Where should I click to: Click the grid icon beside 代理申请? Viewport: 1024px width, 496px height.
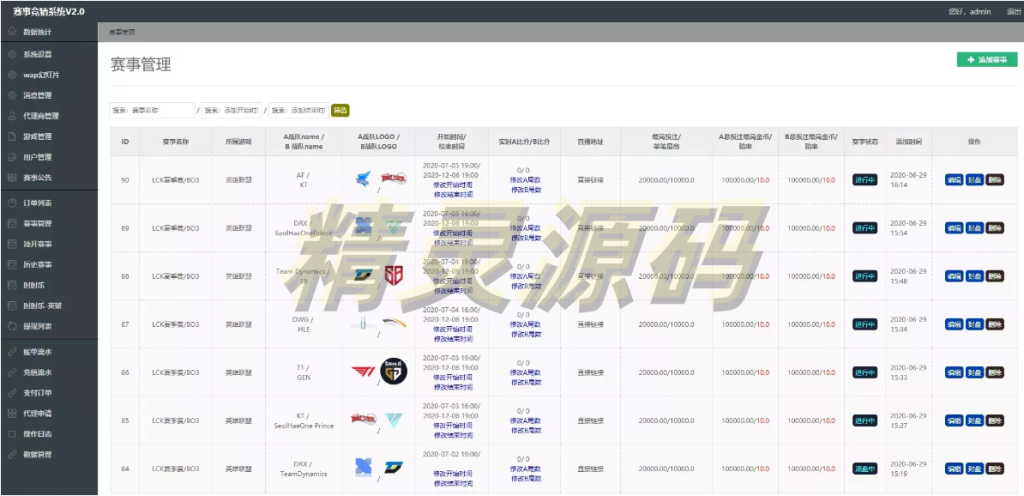pyautogui.click(x=12, y=414)
